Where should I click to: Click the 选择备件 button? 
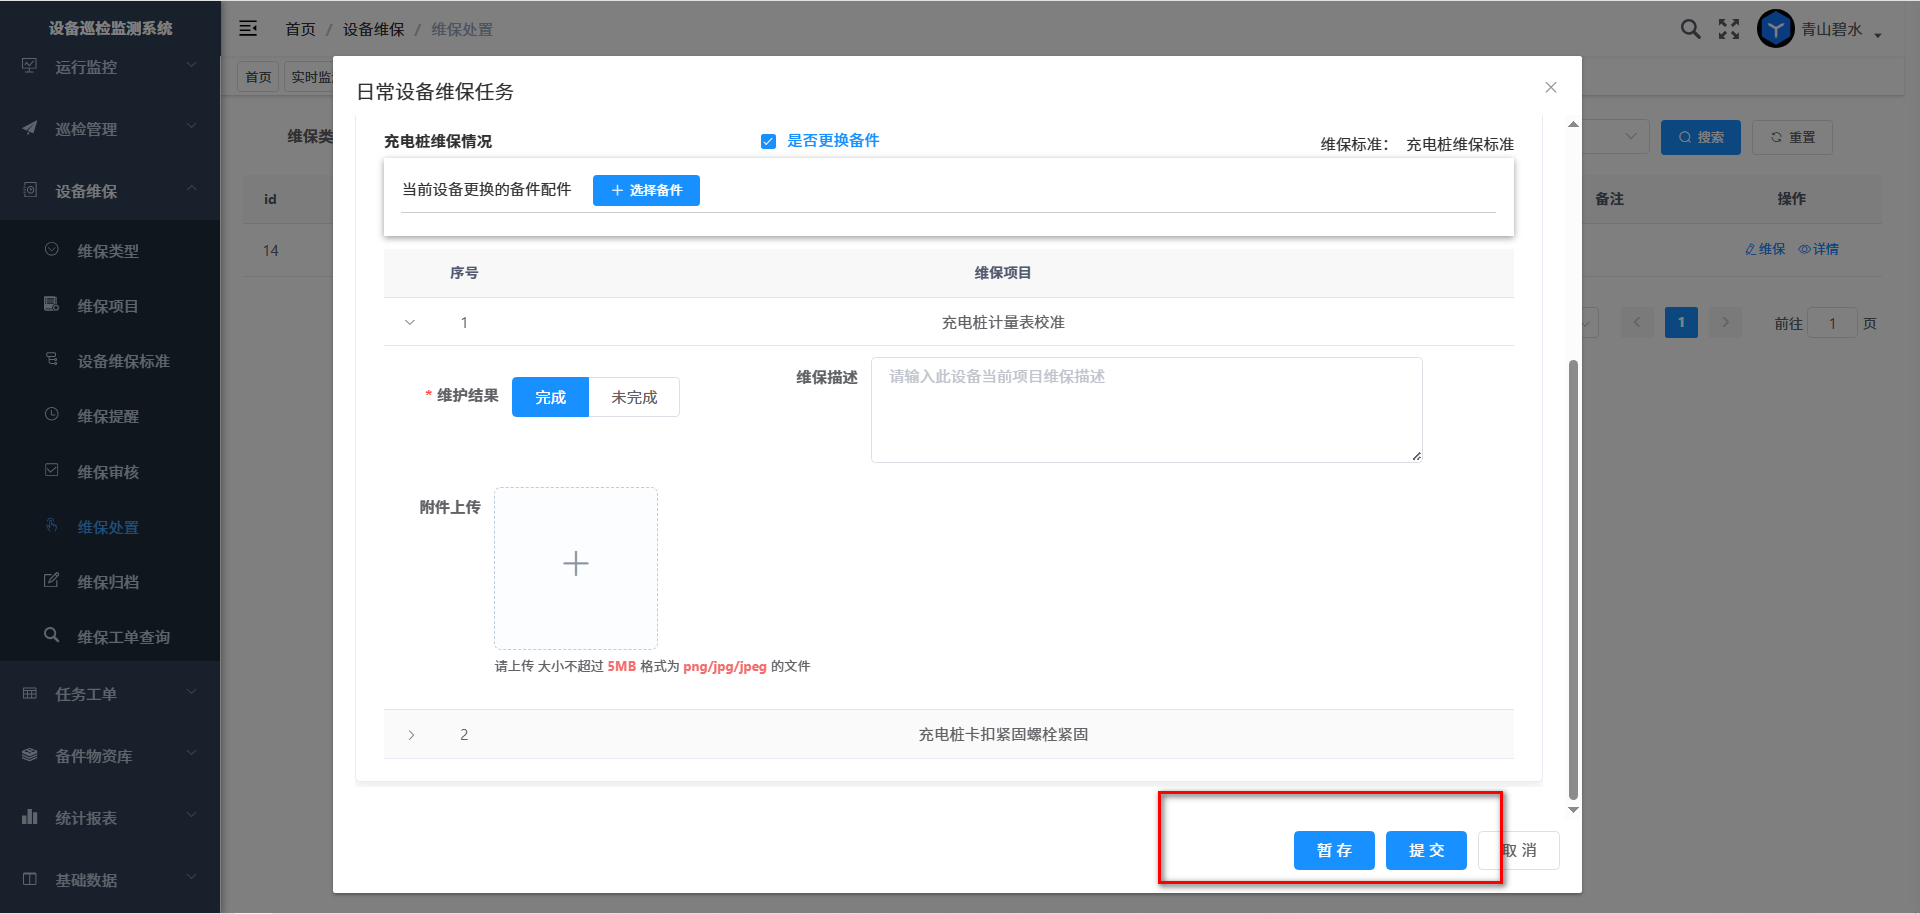pyautogui.click(x=646, y=190)
